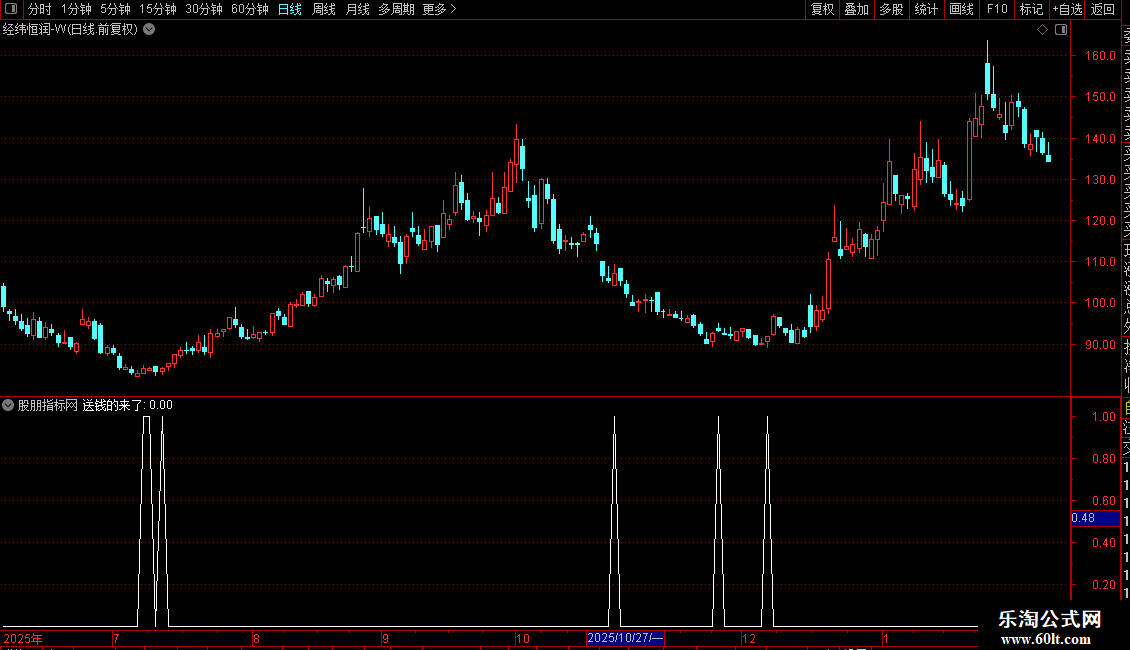This screenshot has height=650, width=1130.
Task: Open the 统计 statistics tool
Action: 926,9
